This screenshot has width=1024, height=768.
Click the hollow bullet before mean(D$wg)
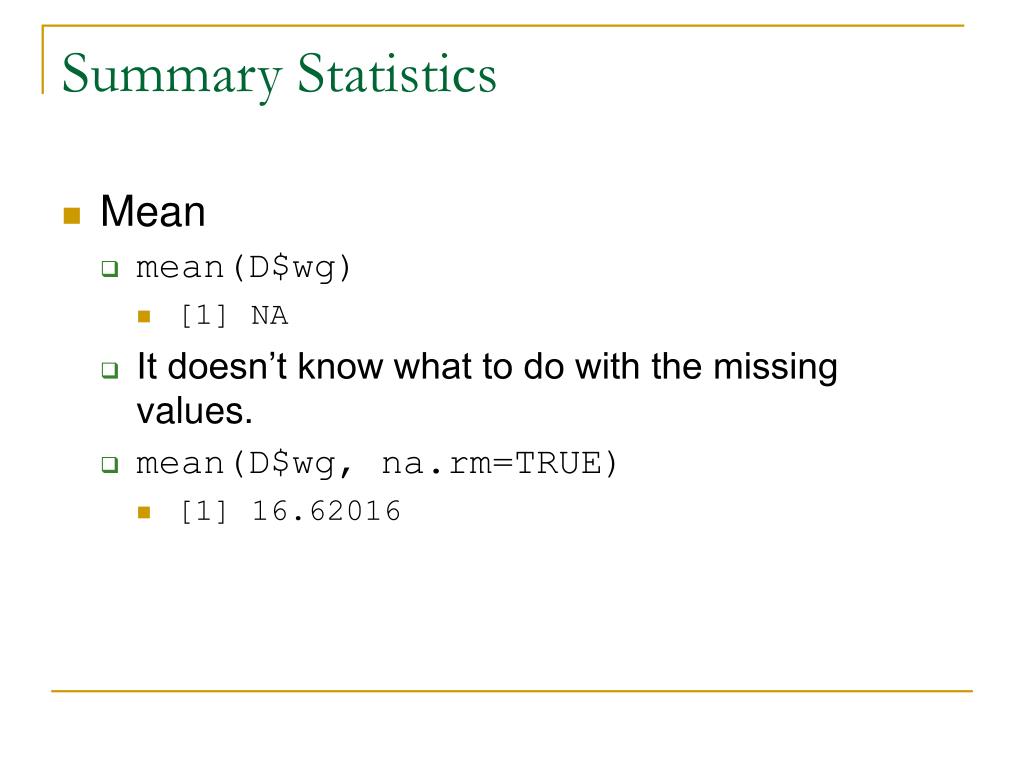(110, 268)
